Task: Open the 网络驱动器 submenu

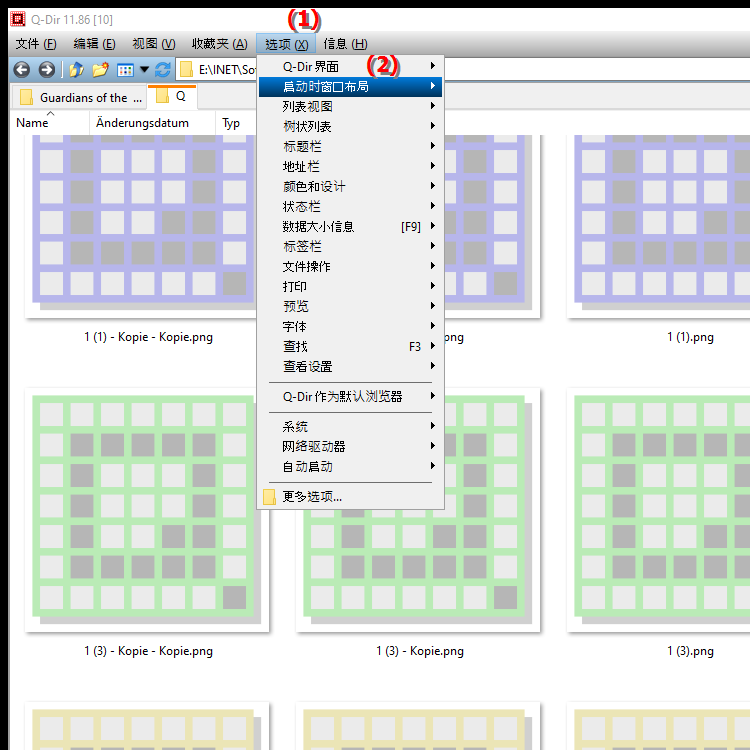Action: coord(350,446)
